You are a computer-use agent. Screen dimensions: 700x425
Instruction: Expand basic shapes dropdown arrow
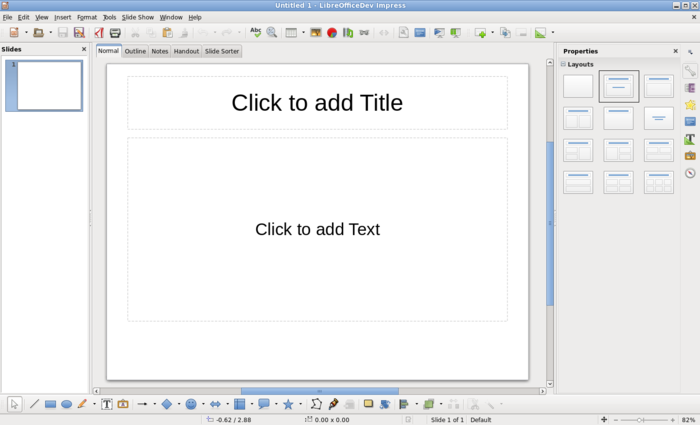[x=179, y=404]
